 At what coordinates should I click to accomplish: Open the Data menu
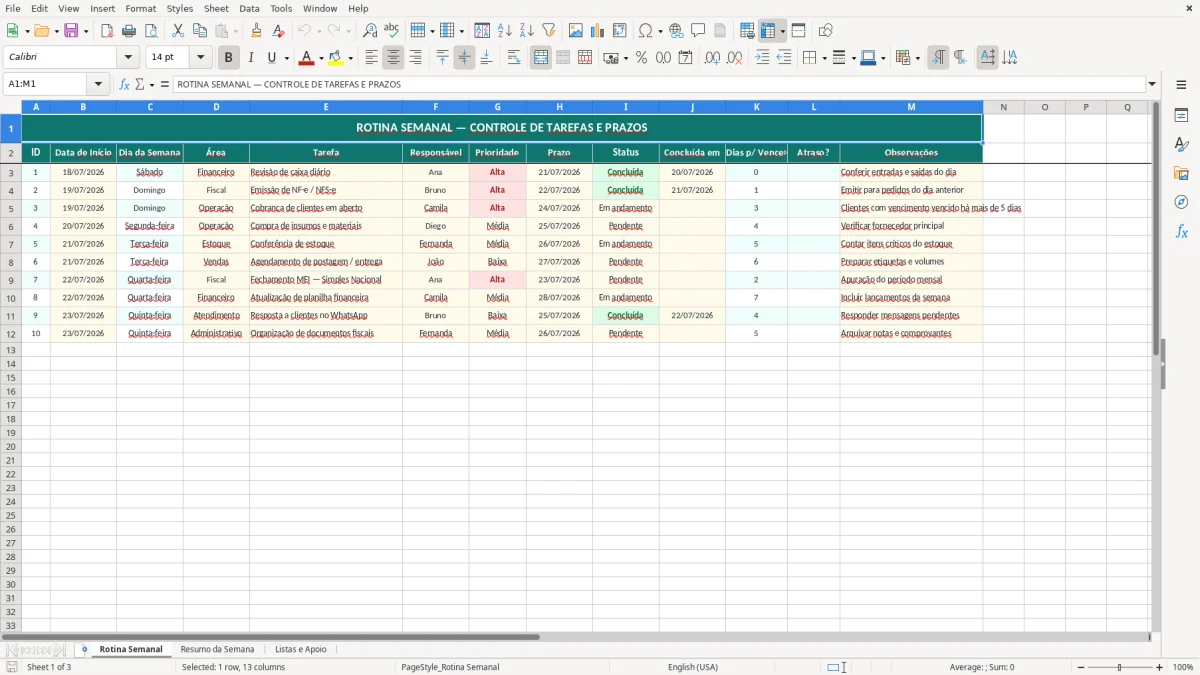point(249,8)
